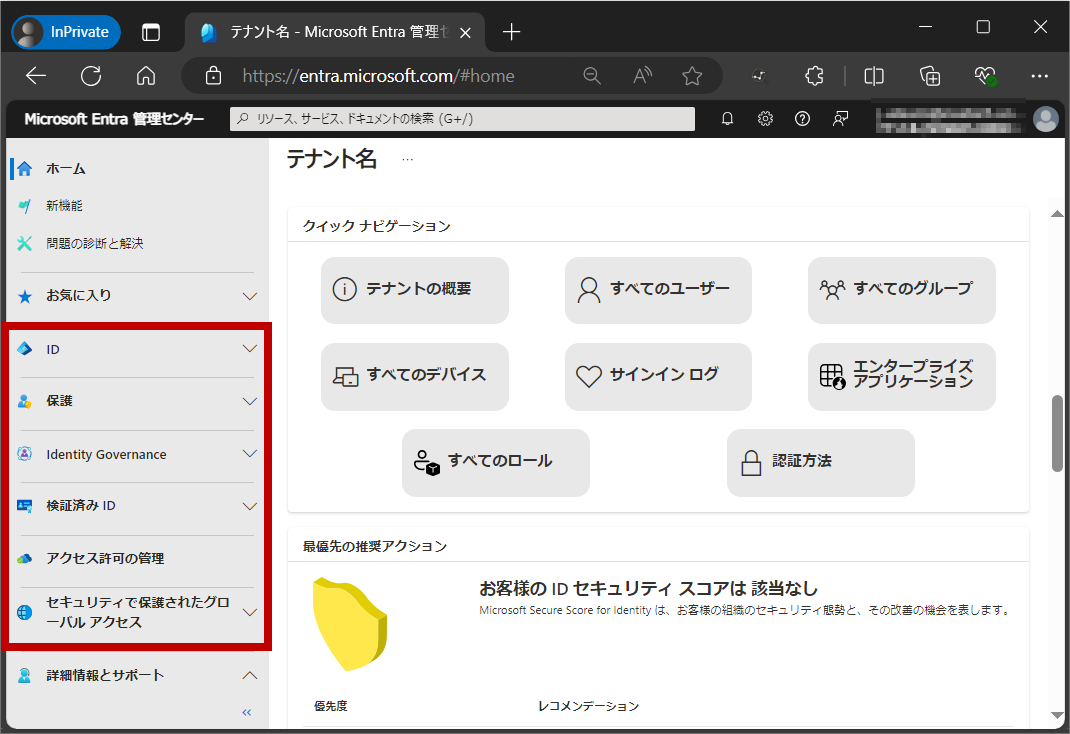Collapse the sidebar with double chevron
1070x734 pixels.
(x=247, y=712)
